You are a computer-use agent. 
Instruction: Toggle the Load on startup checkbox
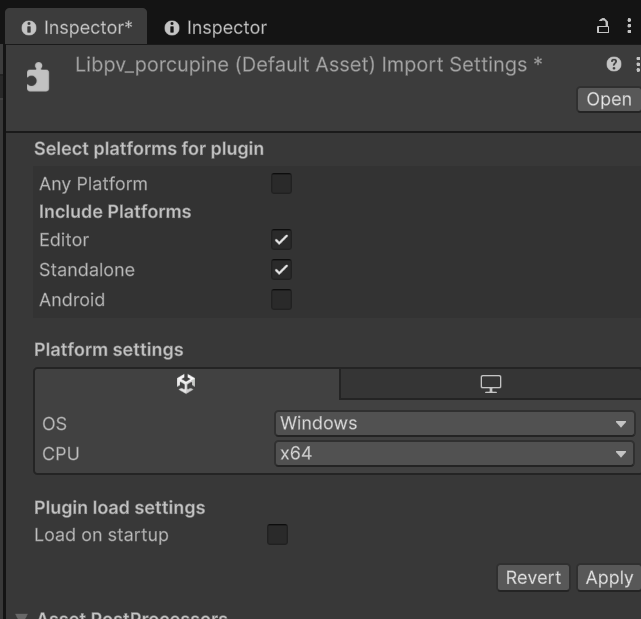tap(277, 535)
